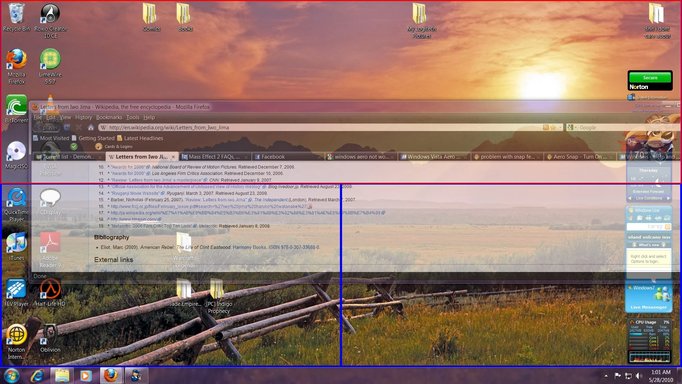Open the Half-Life desktop shortcut
This screenshot has width=682, height=384.
50,293
